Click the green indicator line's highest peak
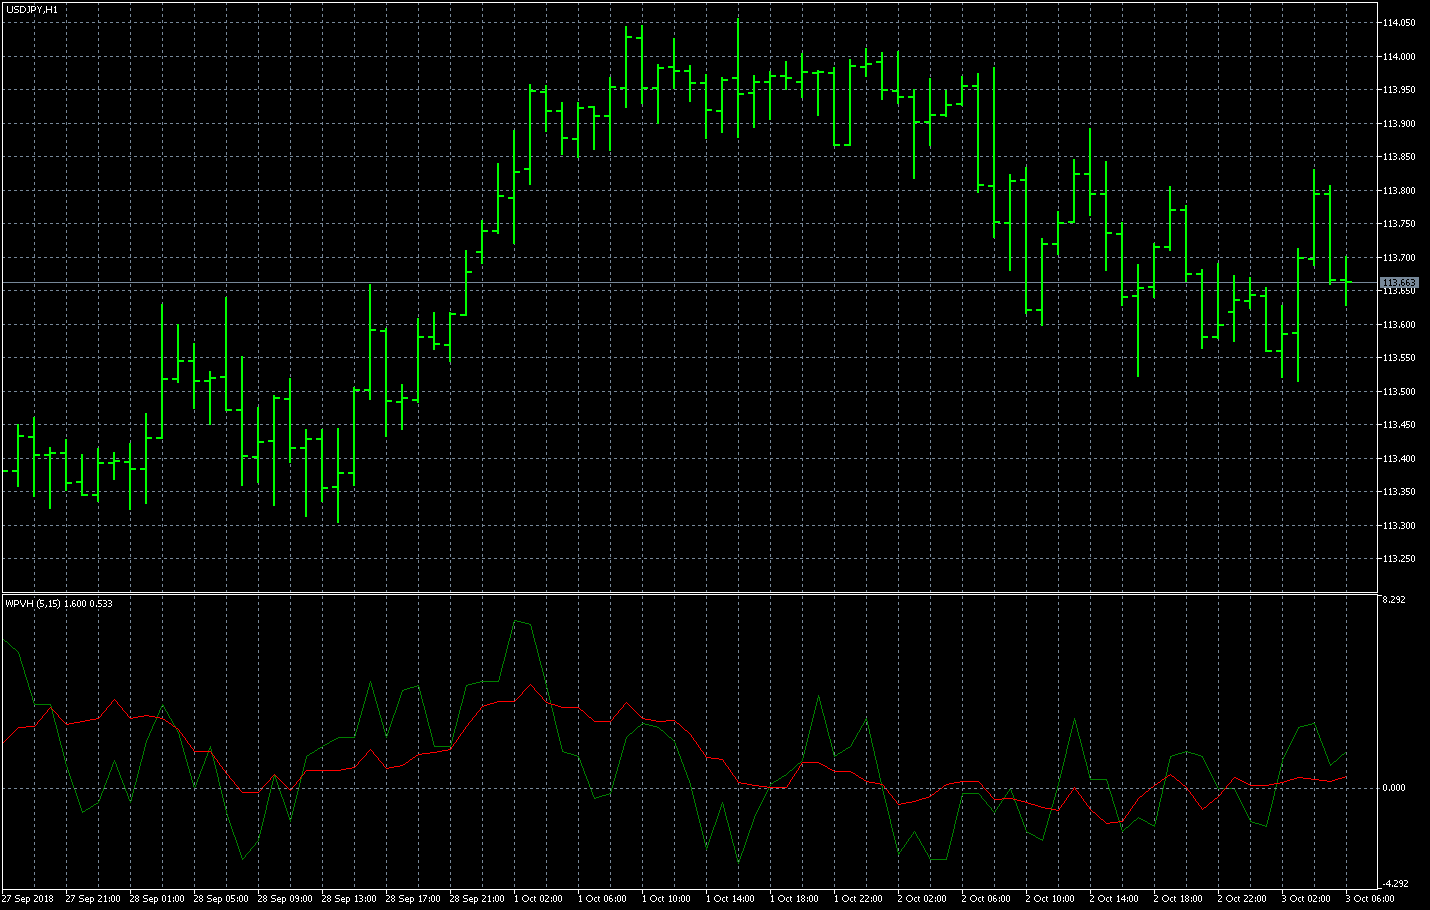The width and height of the screenshot is (1430, 910). (517, 621)
